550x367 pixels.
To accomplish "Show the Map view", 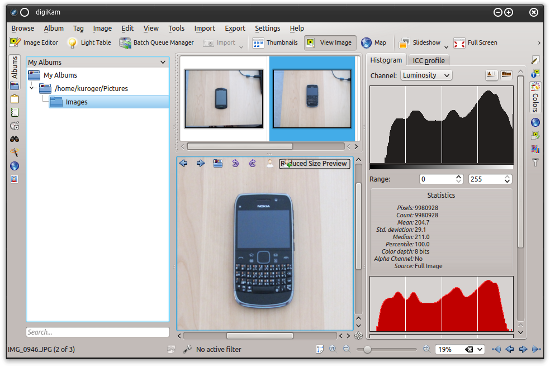I will pos(374,43).
